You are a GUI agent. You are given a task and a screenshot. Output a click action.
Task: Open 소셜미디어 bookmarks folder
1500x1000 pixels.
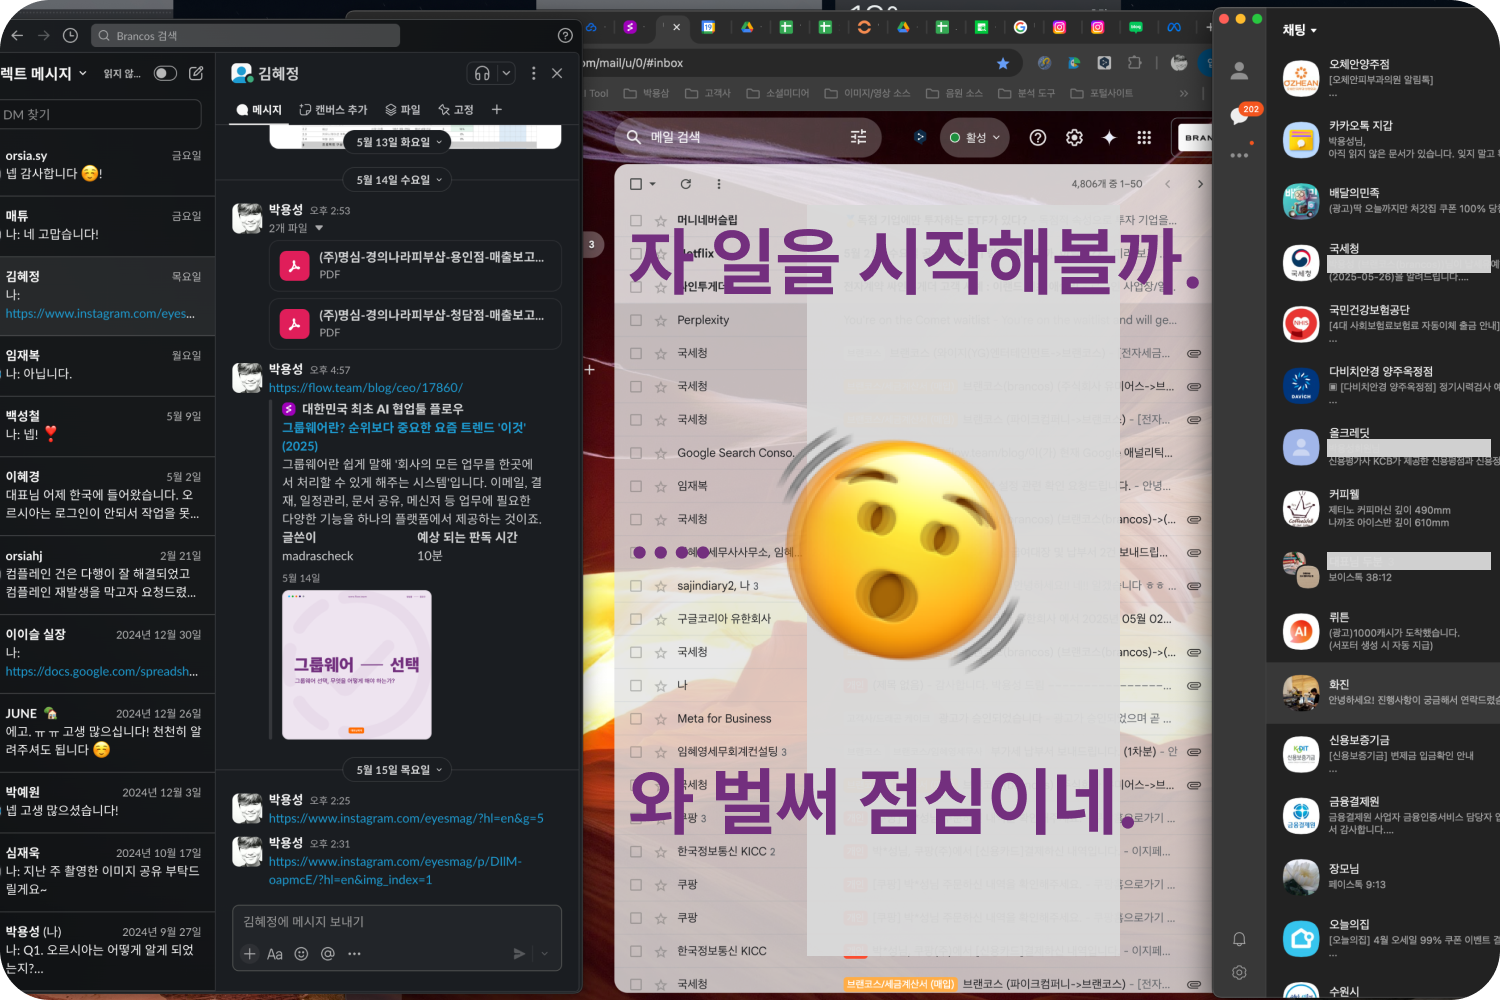(778, 93)
